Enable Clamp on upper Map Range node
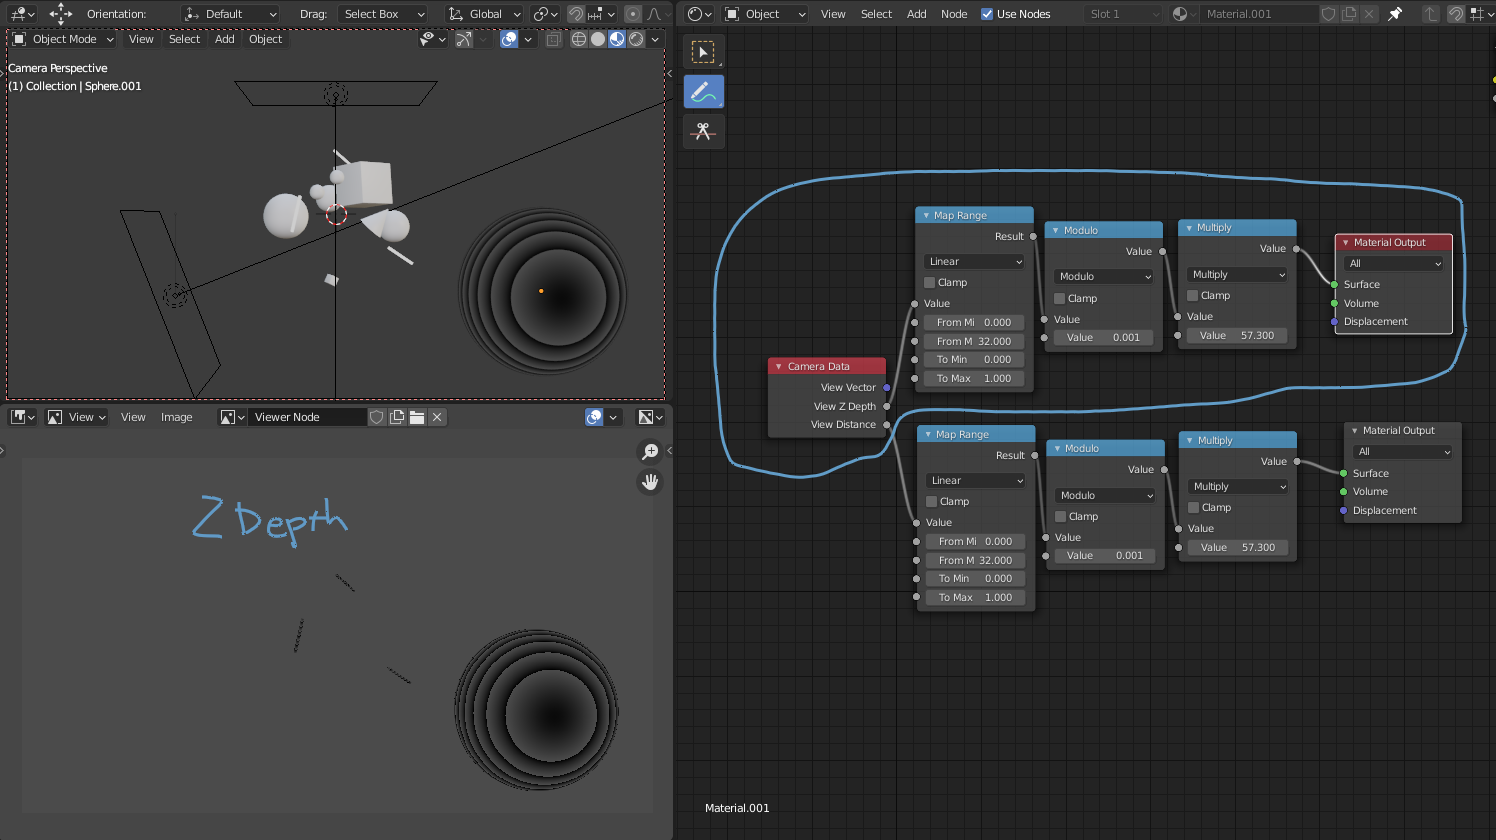 pyautogui.click(x=930, y=283)
